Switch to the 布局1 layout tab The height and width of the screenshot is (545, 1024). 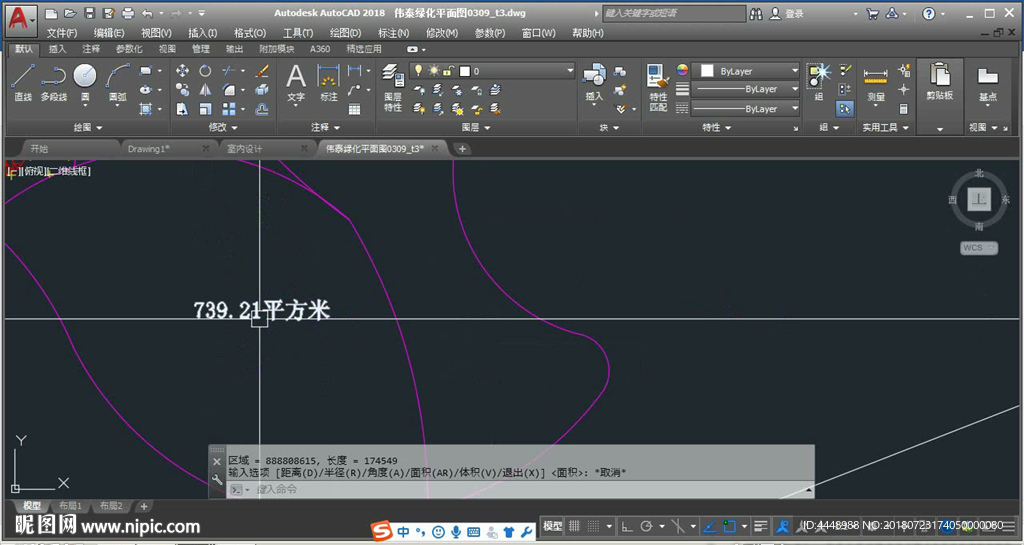point(71,506)
